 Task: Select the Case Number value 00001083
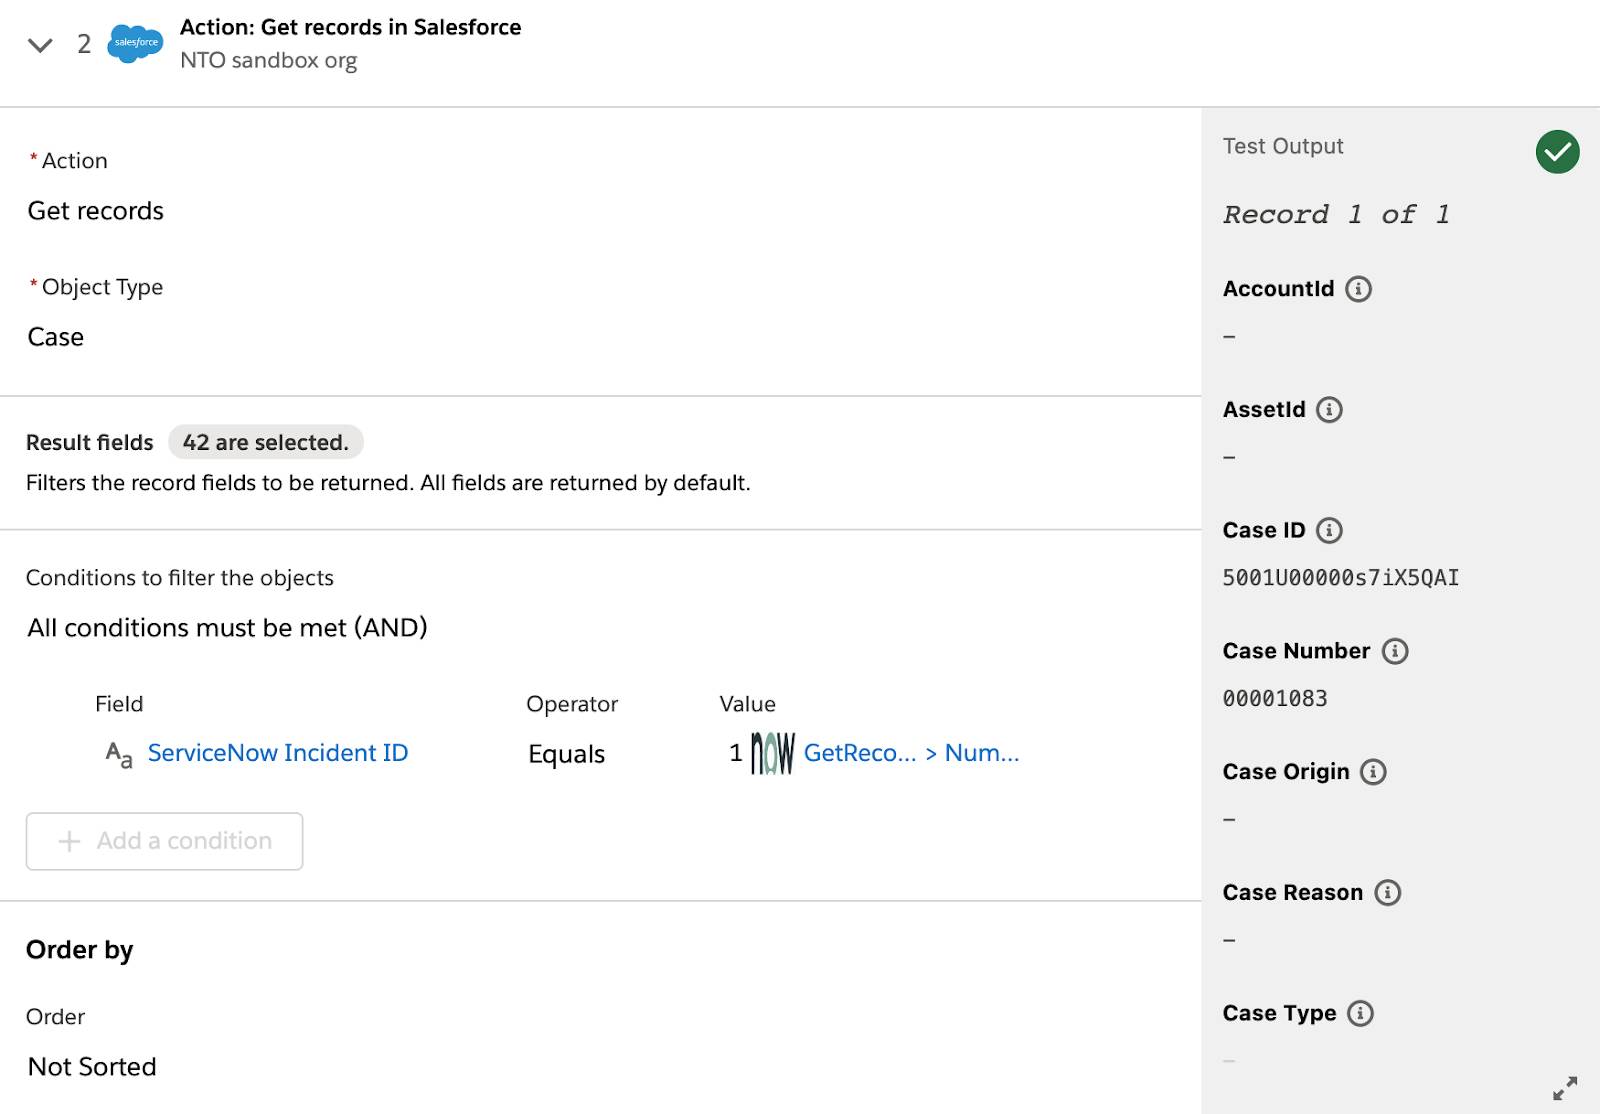pos(1275,699)
